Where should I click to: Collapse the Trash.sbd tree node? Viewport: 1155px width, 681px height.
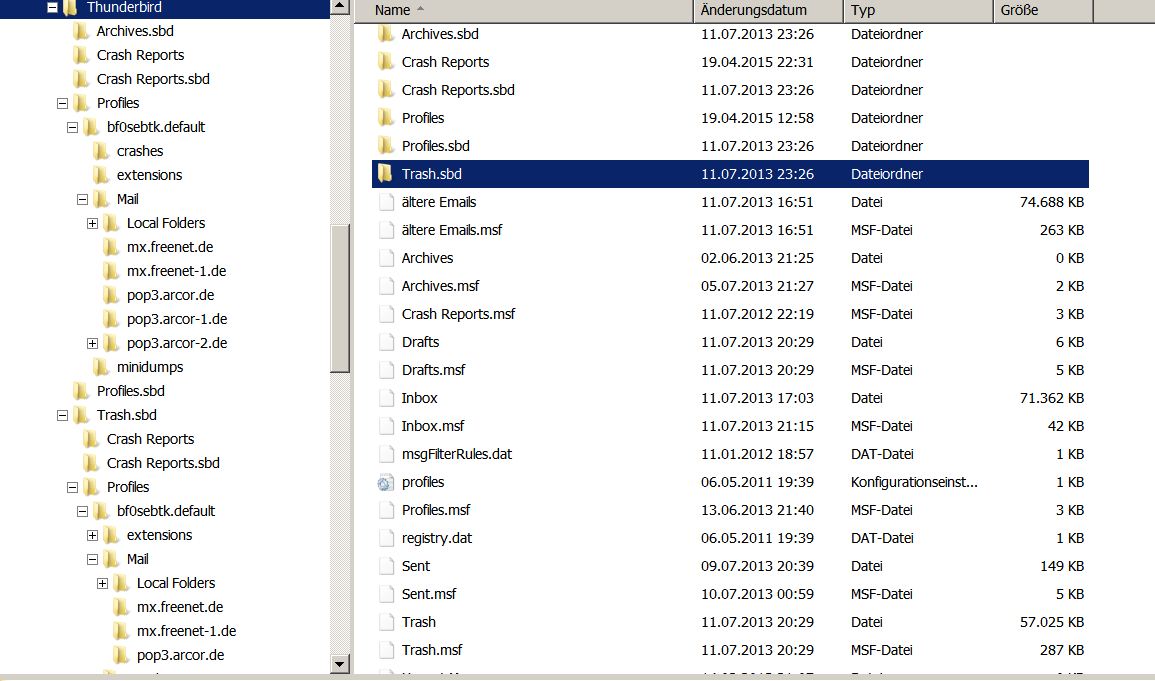[63, 415]
